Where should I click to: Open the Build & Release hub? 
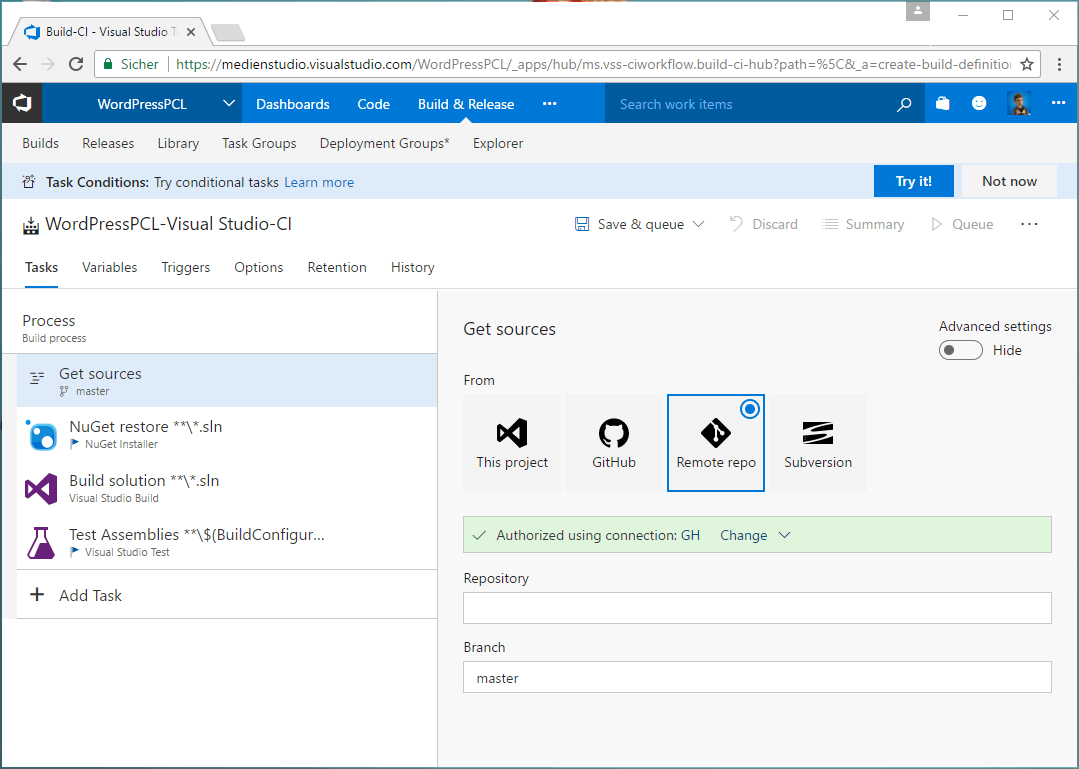point(466,104)
